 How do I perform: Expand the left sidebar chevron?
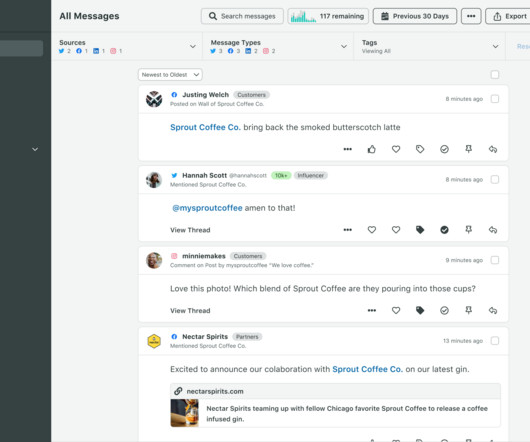(35, 149)
